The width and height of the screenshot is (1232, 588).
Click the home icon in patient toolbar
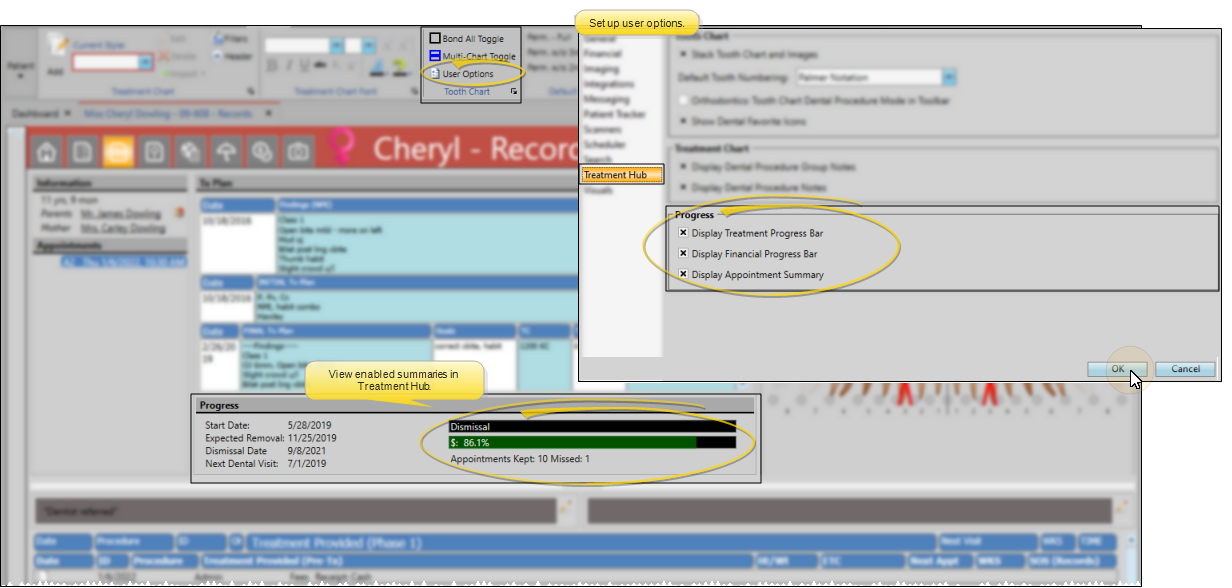[46, 151]
